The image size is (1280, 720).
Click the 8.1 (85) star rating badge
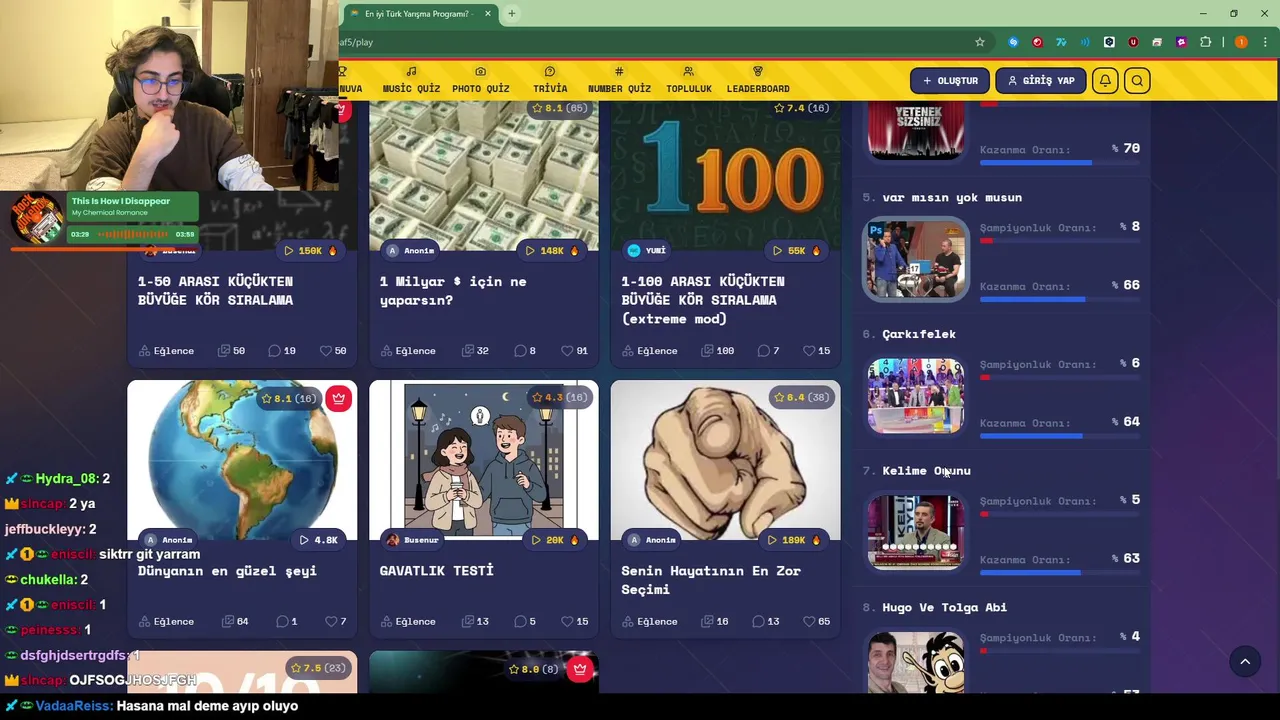560,108
